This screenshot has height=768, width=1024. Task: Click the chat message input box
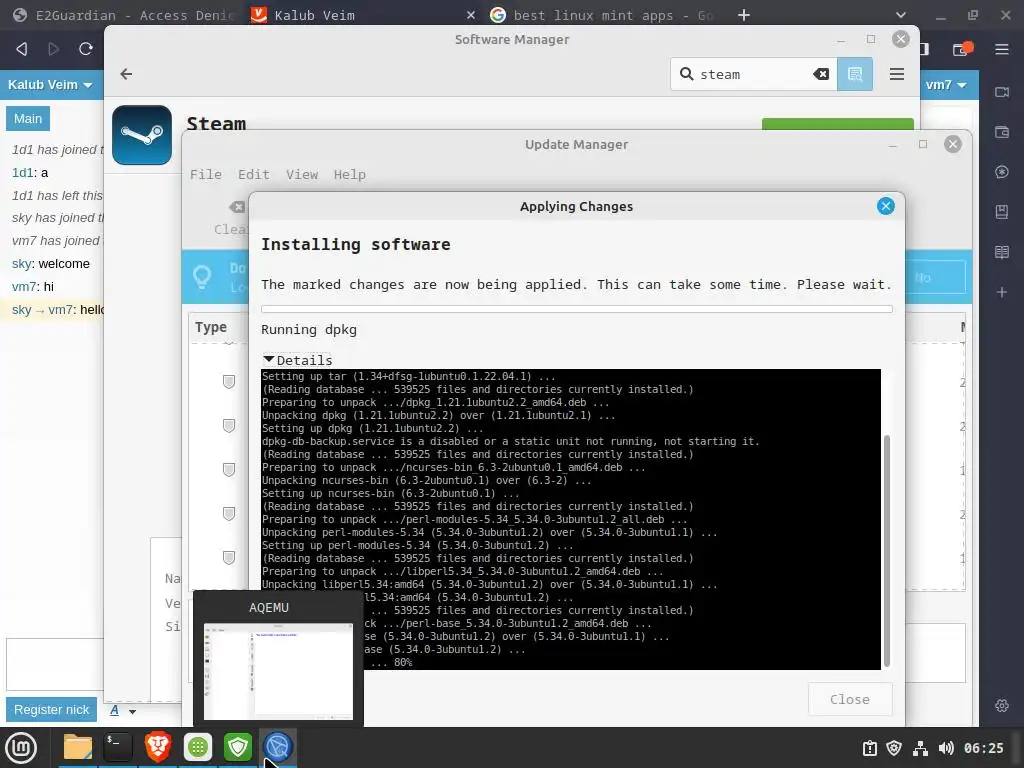click(x=55, y=664)
